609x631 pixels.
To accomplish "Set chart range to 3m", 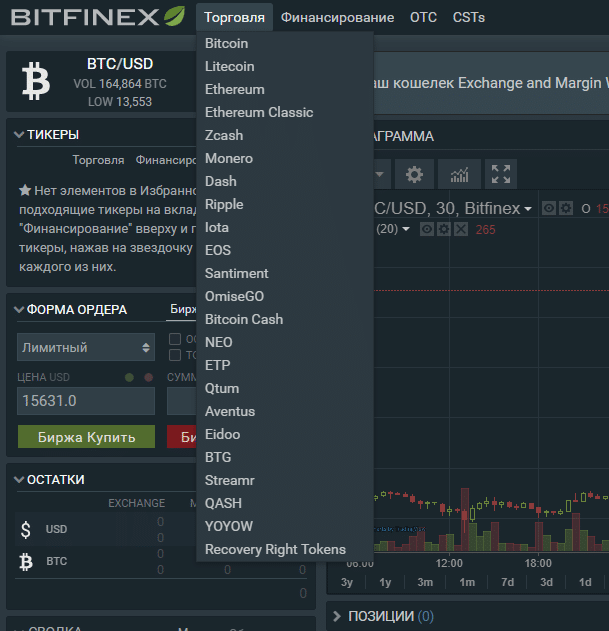I will (425, 582).
